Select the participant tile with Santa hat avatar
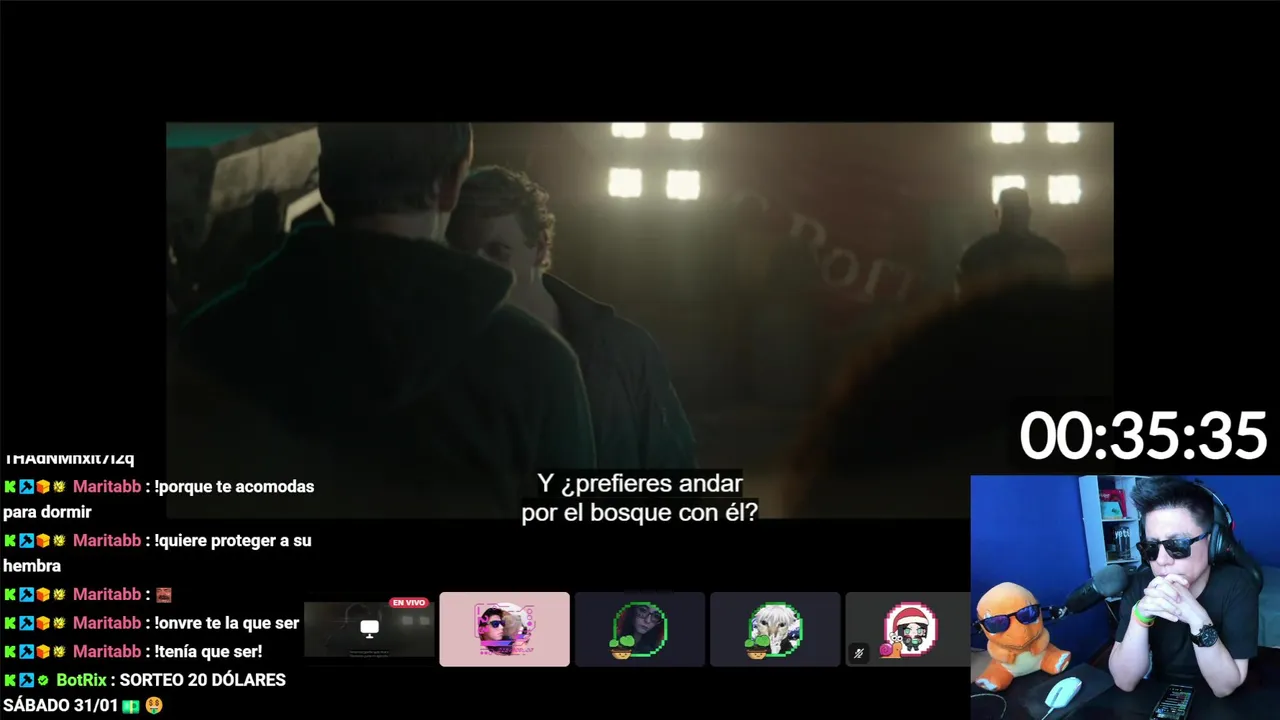 pyautogui.click(x=908, y=629)
